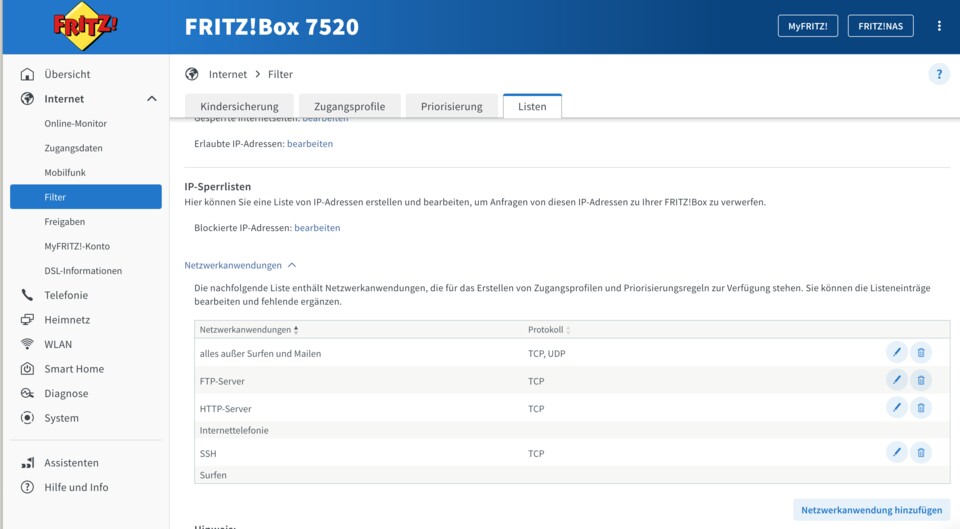Select Online-Monitor in the sidebar
The height and width of the screenshot is (529, 960).
[x=75, y=124]
